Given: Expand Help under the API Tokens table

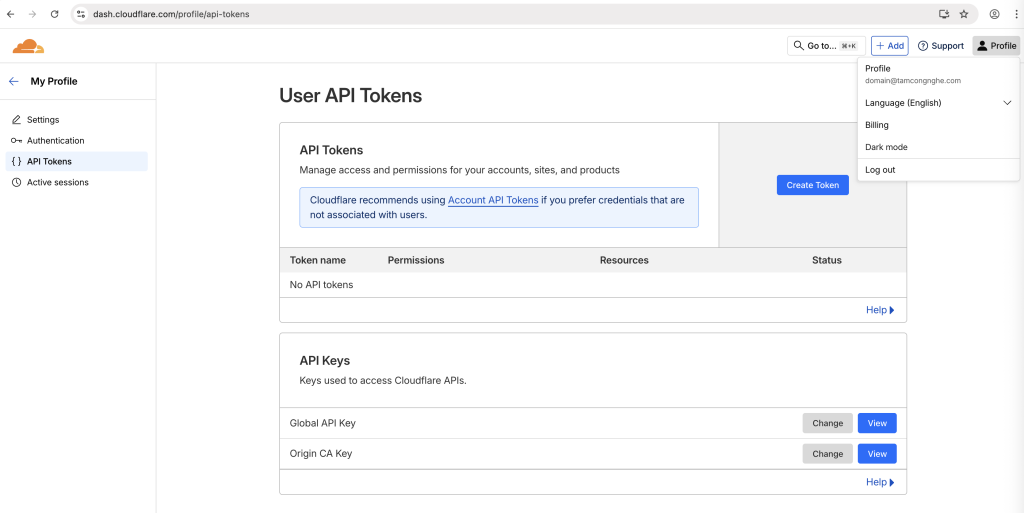Looking at the screenshot, I should coord(879,310).
